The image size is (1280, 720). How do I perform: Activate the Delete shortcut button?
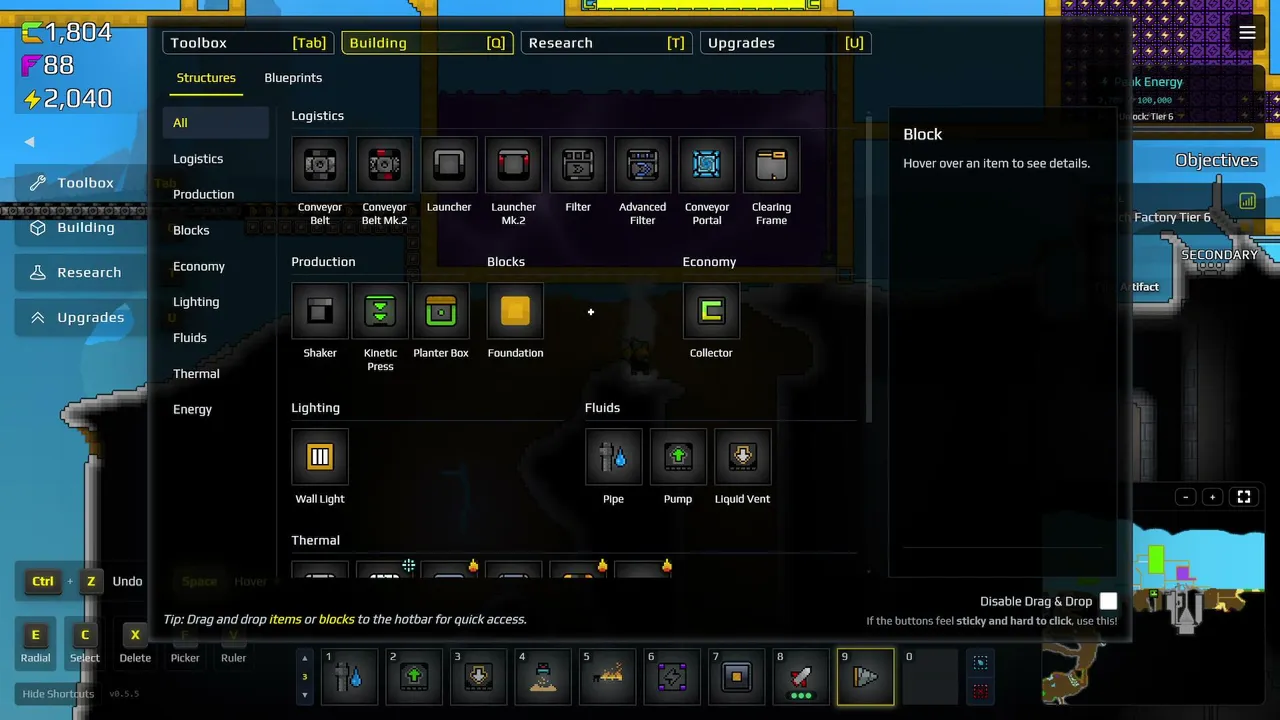135,642
